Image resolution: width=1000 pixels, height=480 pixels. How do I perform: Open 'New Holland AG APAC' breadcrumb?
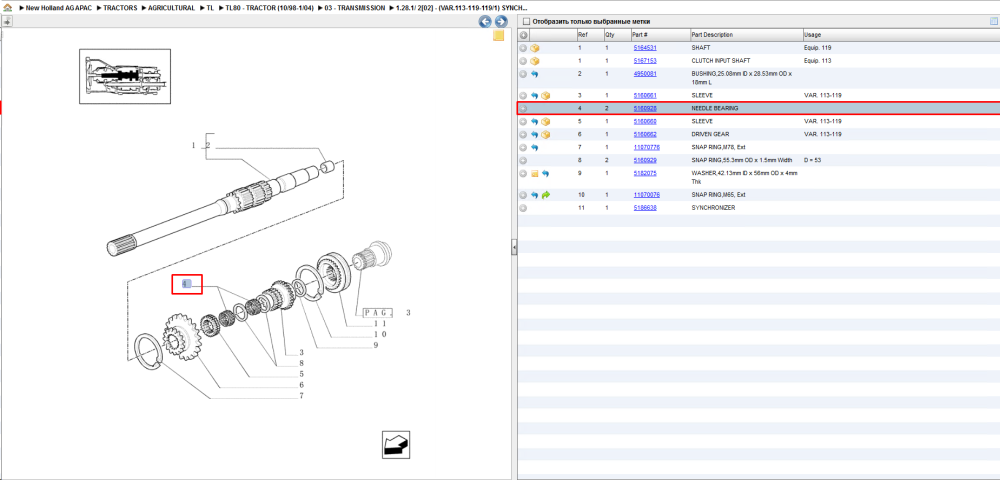point(60,8)
